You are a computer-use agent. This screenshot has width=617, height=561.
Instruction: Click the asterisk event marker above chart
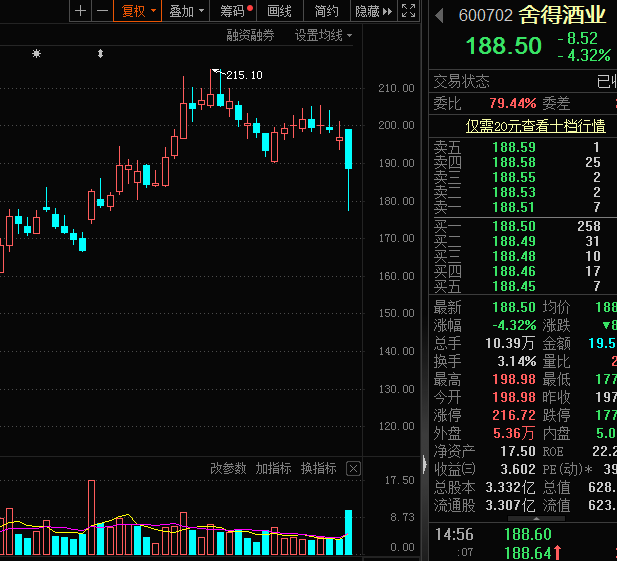(37, 53)
